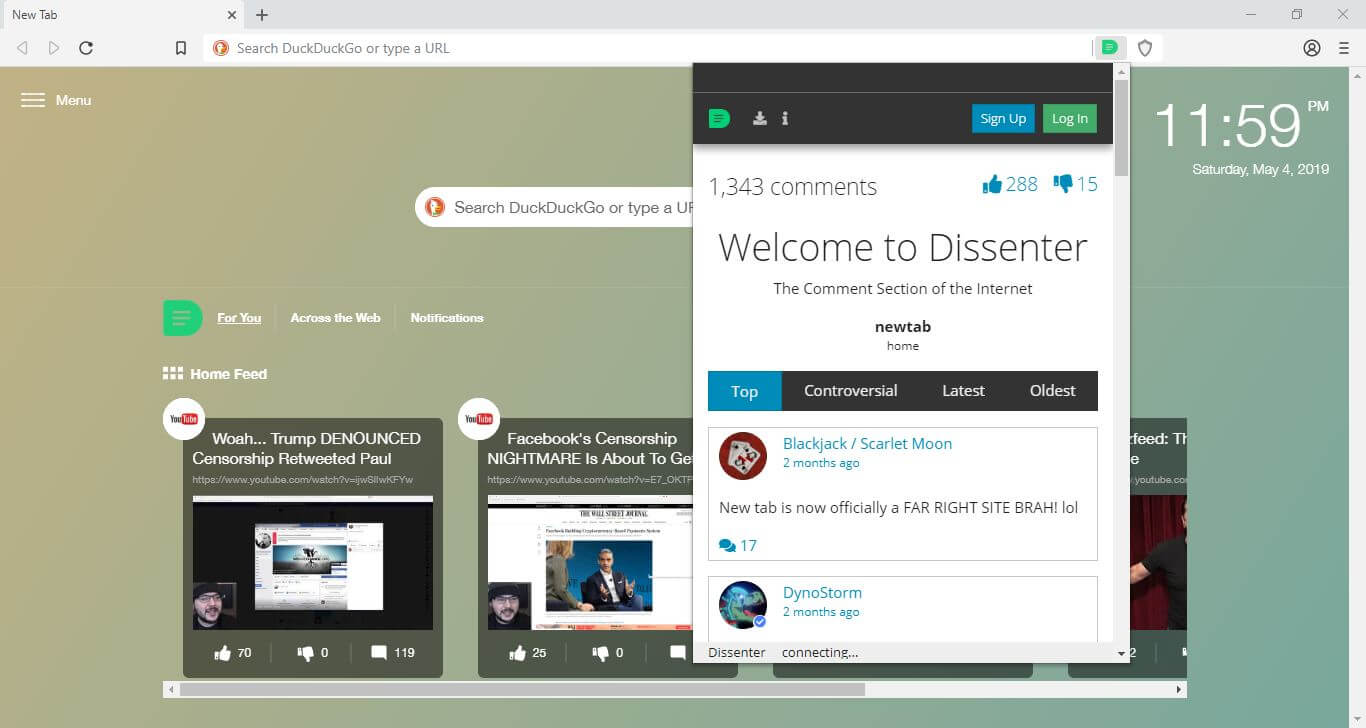
Task: Close the New Tab tab
Action: 232,15
